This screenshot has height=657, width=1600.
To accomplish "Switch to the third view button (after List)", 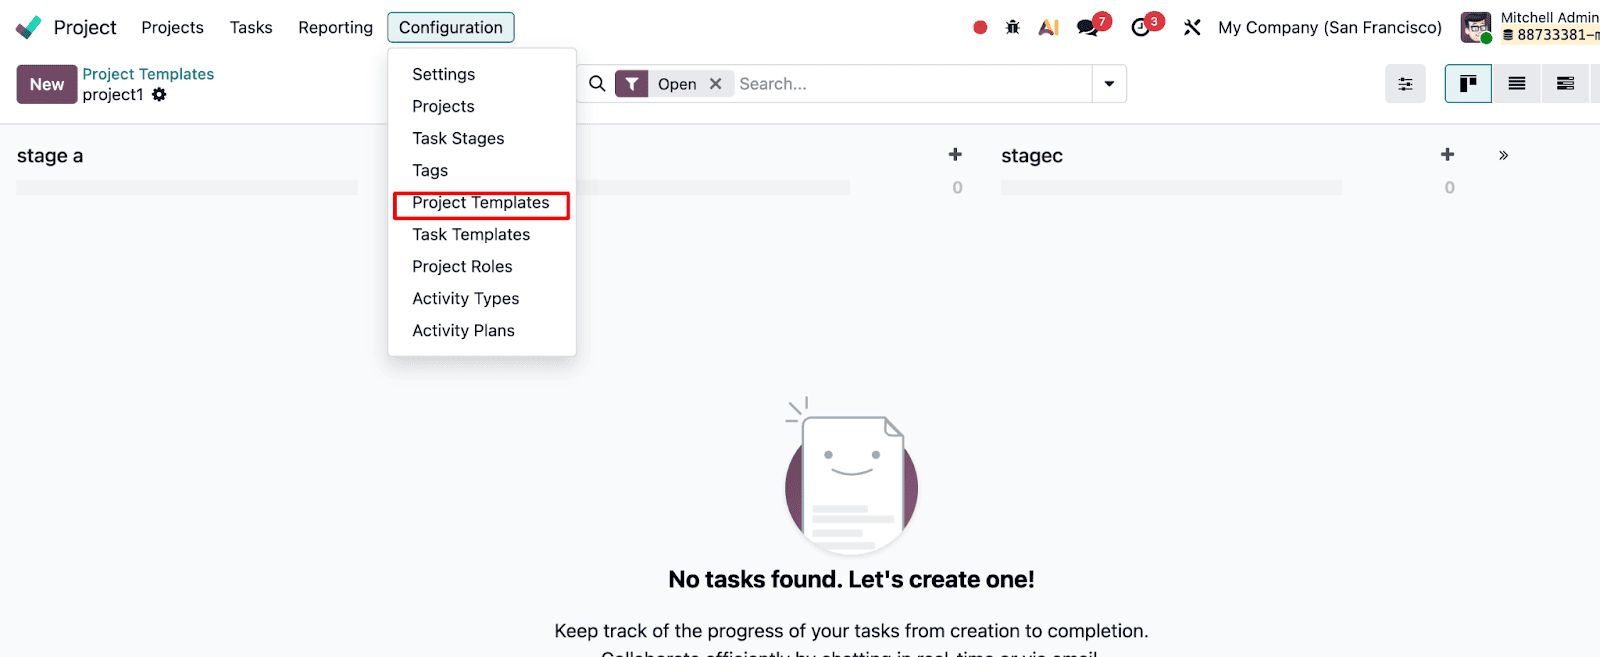I will (x=1565, y=84).
